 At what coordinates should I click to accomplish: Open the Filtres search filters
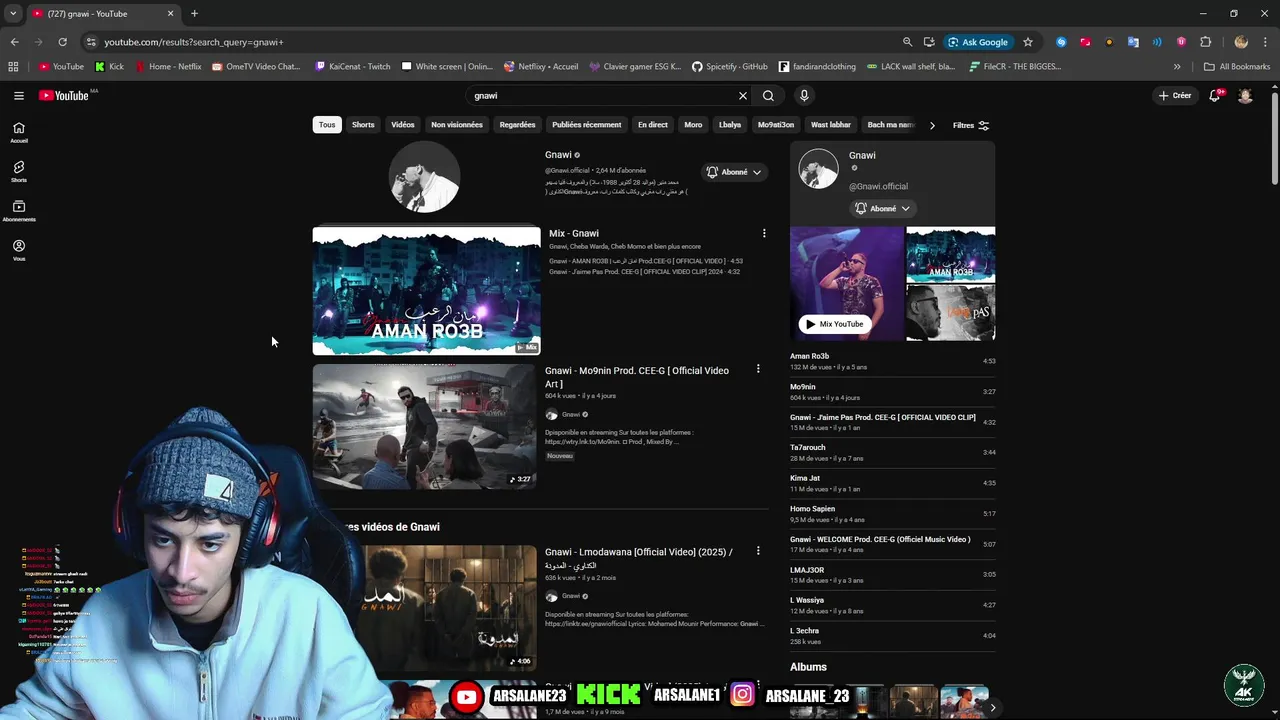[x=971, y=125]
